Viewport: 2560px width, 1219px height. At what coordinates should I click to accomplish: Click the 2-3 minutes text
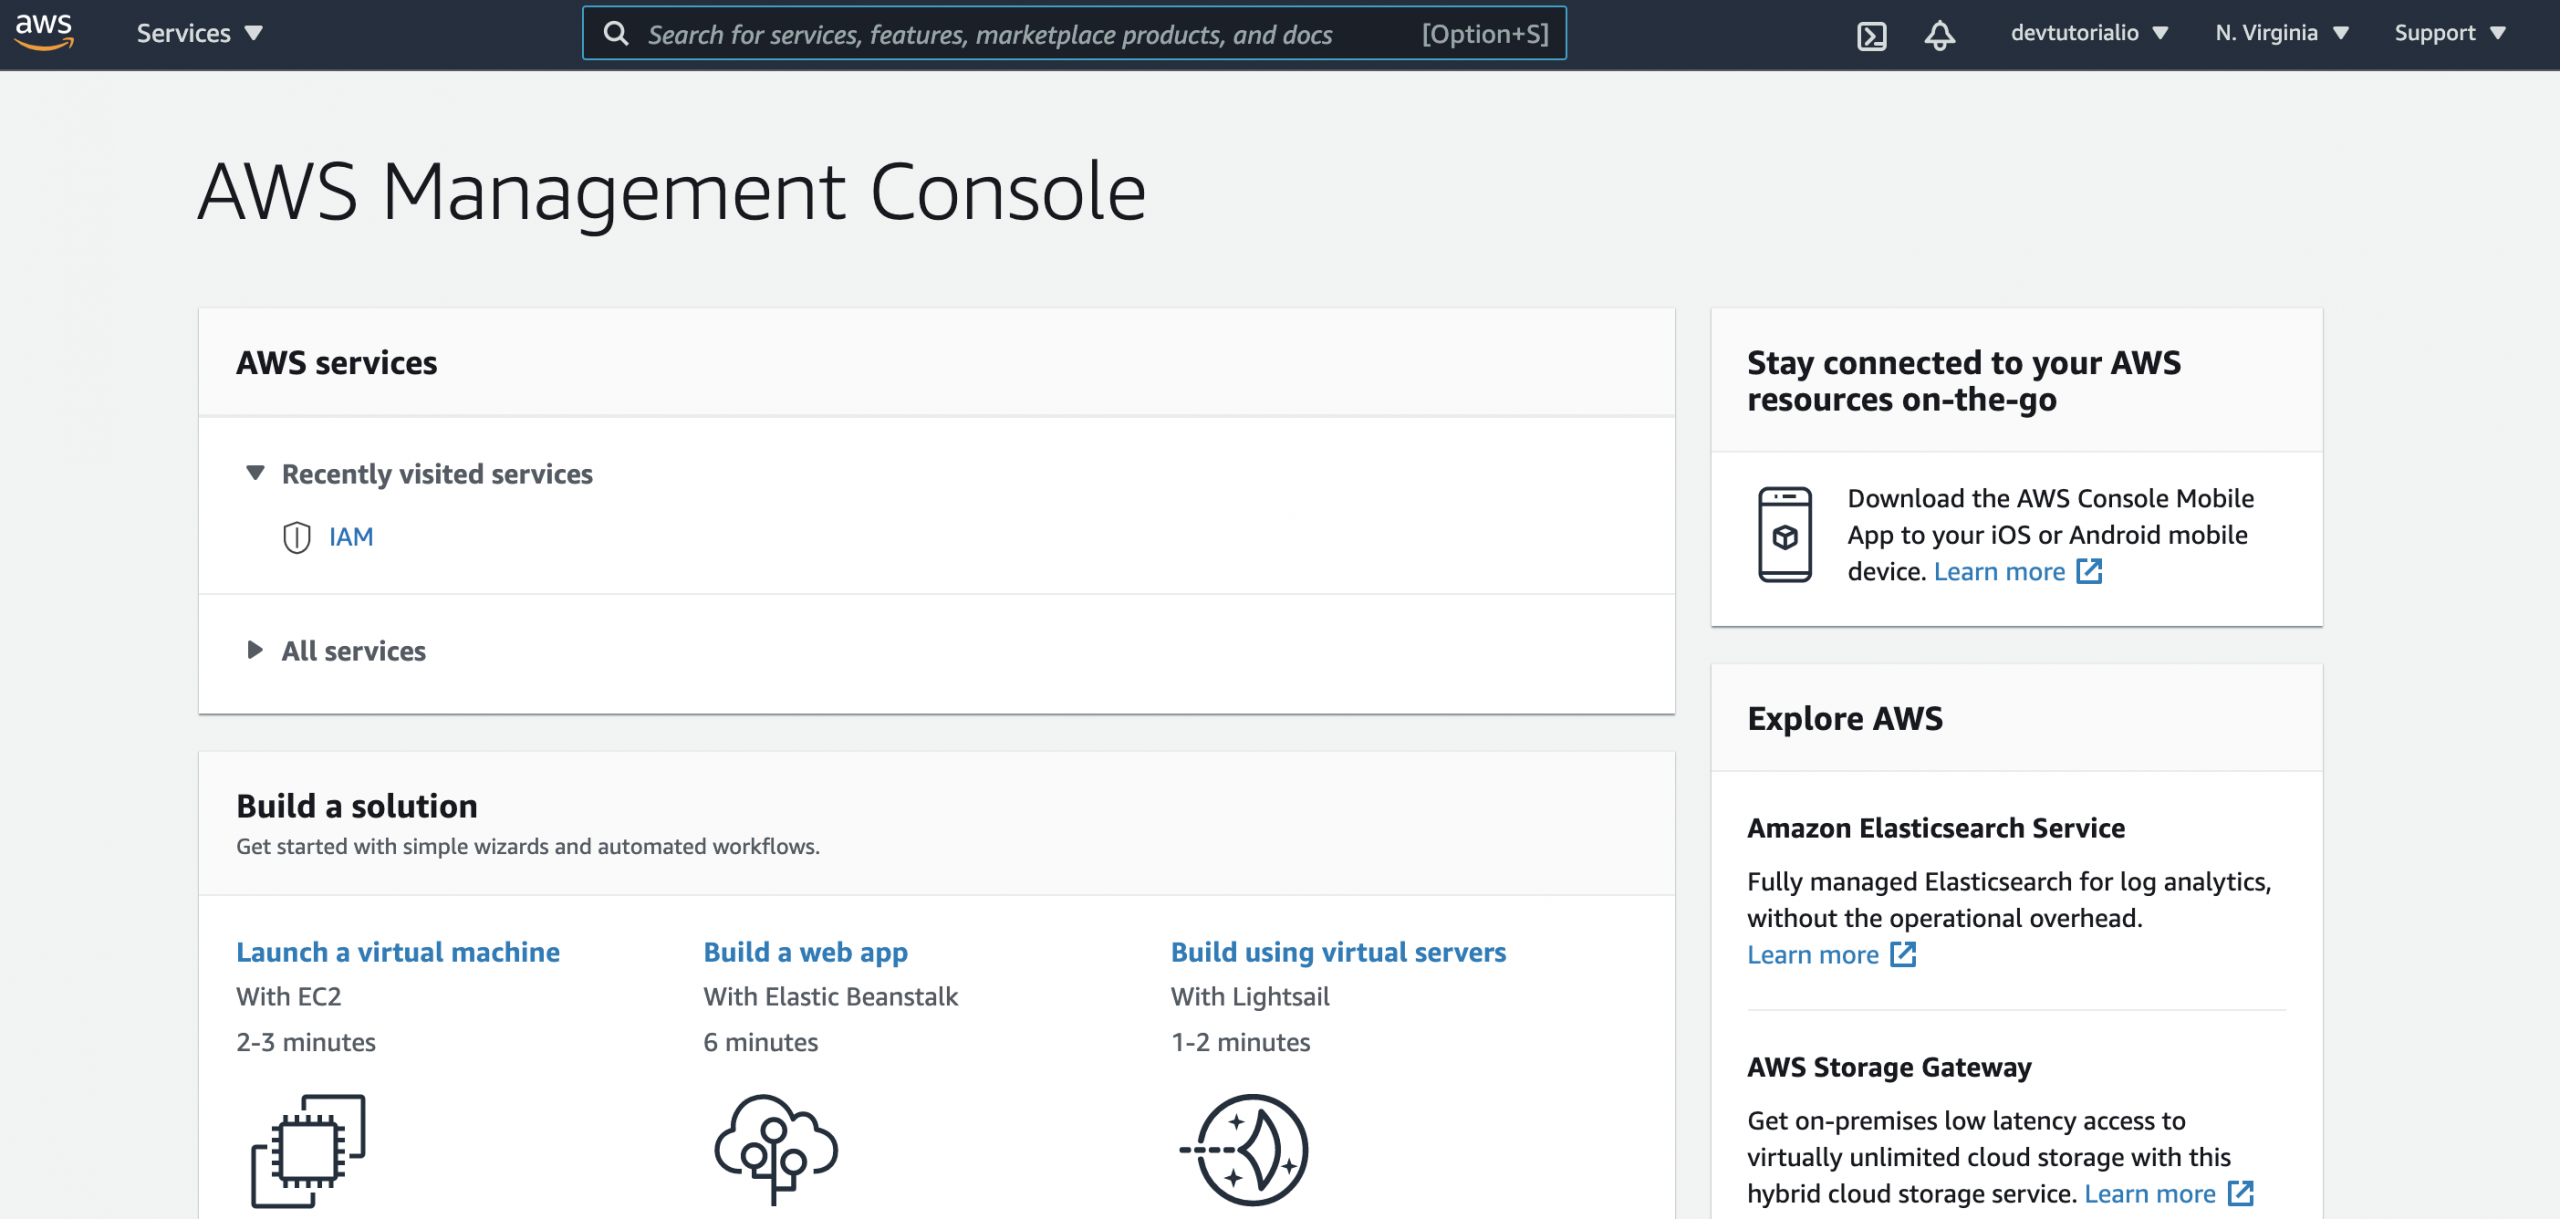click(306, 1042)
